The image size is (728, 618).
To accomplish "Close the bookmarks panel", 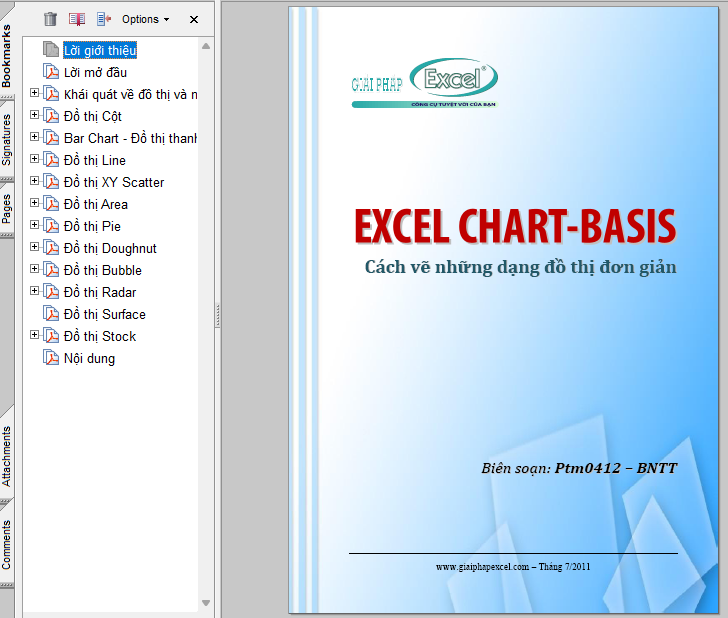I will pos(194,19).
